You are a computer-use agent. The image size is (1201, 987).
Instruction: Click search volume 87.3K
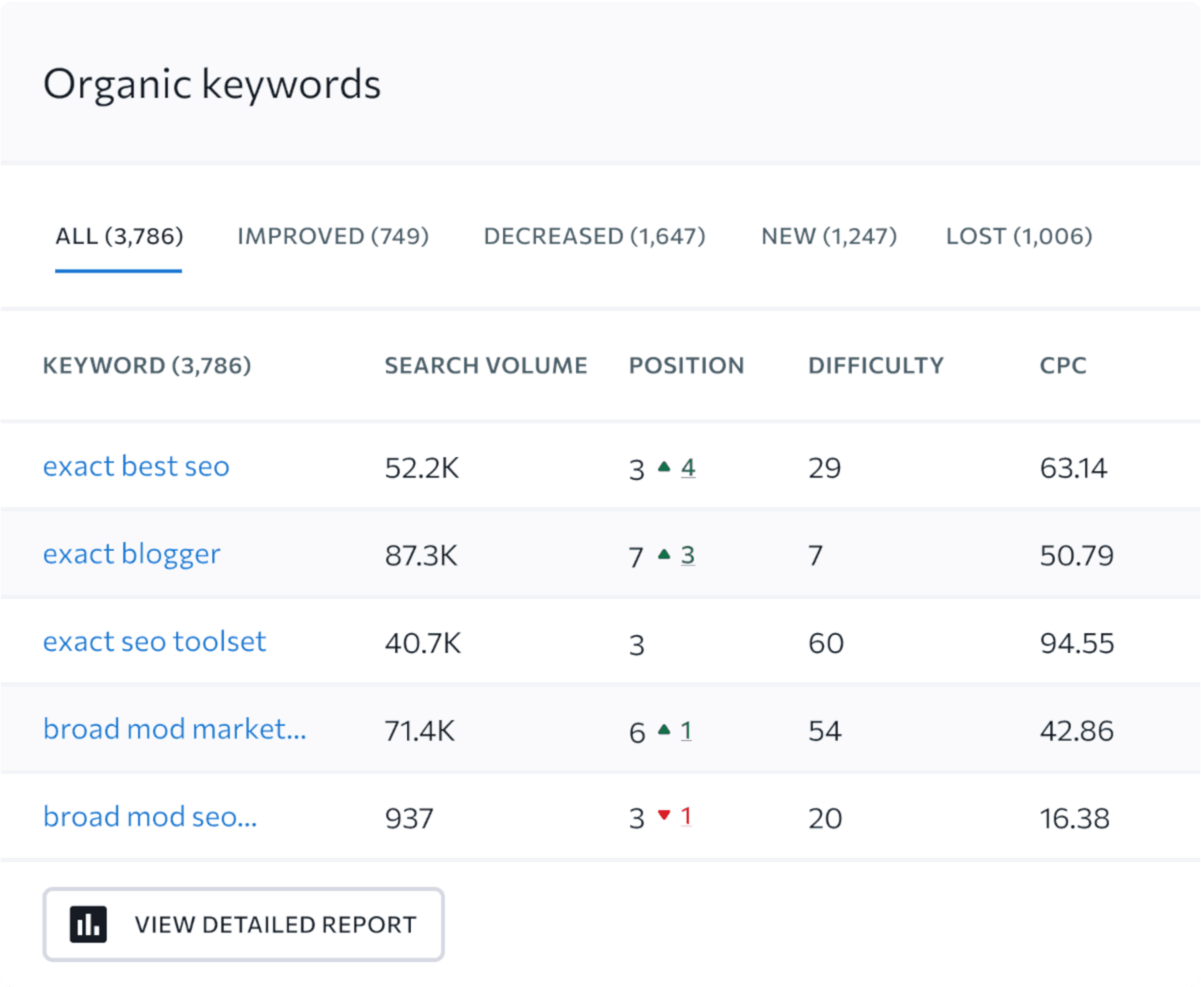(421, 555)
